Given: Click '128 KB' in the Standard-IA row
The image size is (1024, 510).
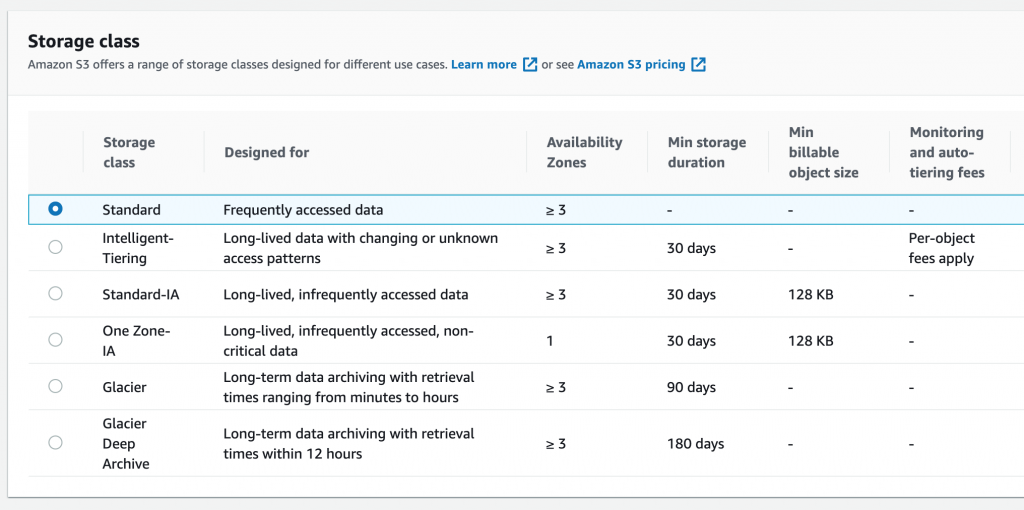Looking at the screenshot, I should 811,295.
